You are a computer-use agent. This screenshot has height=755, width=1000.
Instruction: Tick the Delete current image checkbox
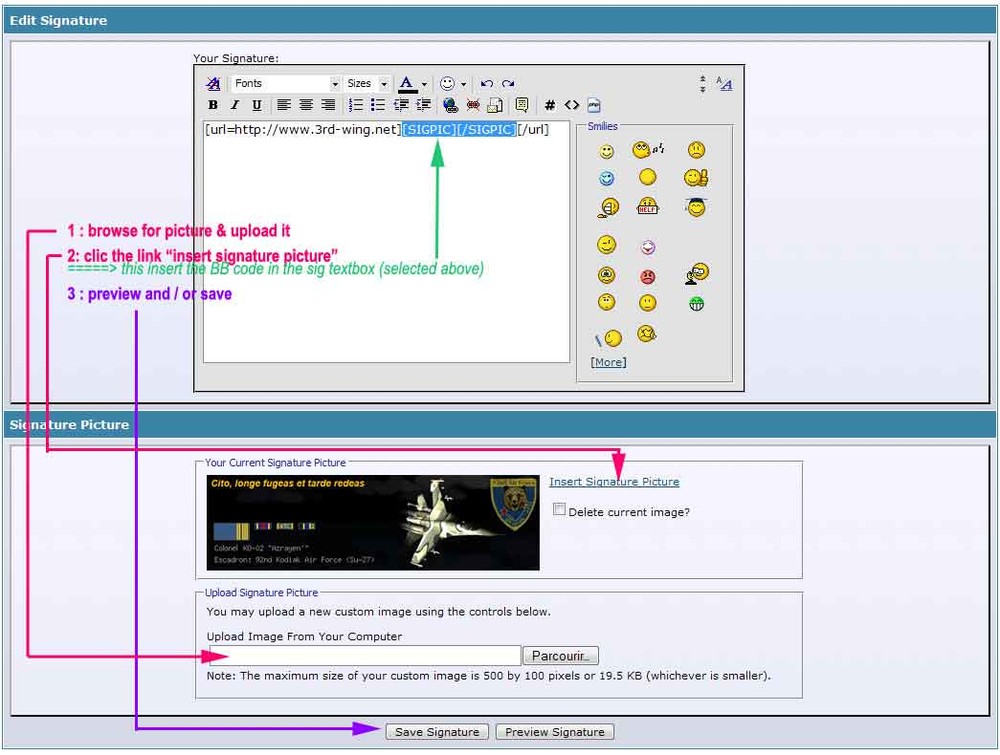(559, 509)
